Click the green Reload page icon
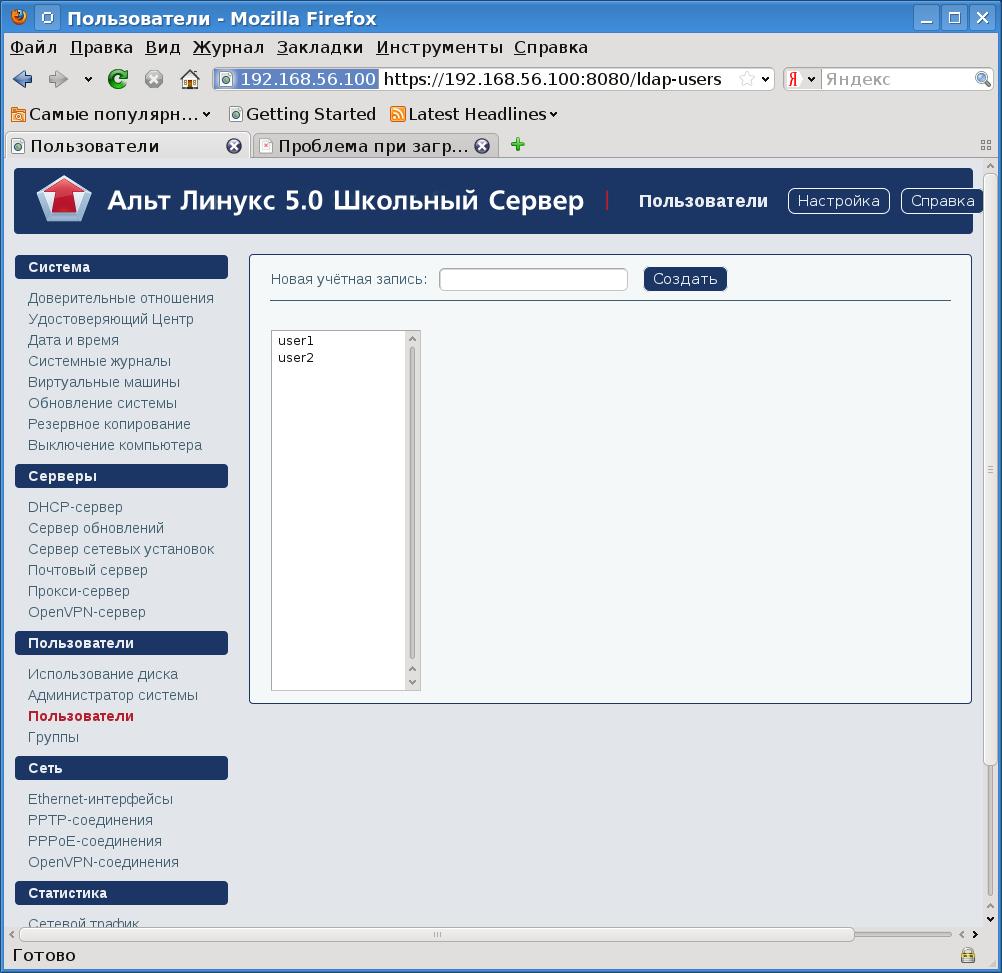The image size is (1002, 973). [x=118, y=79]
